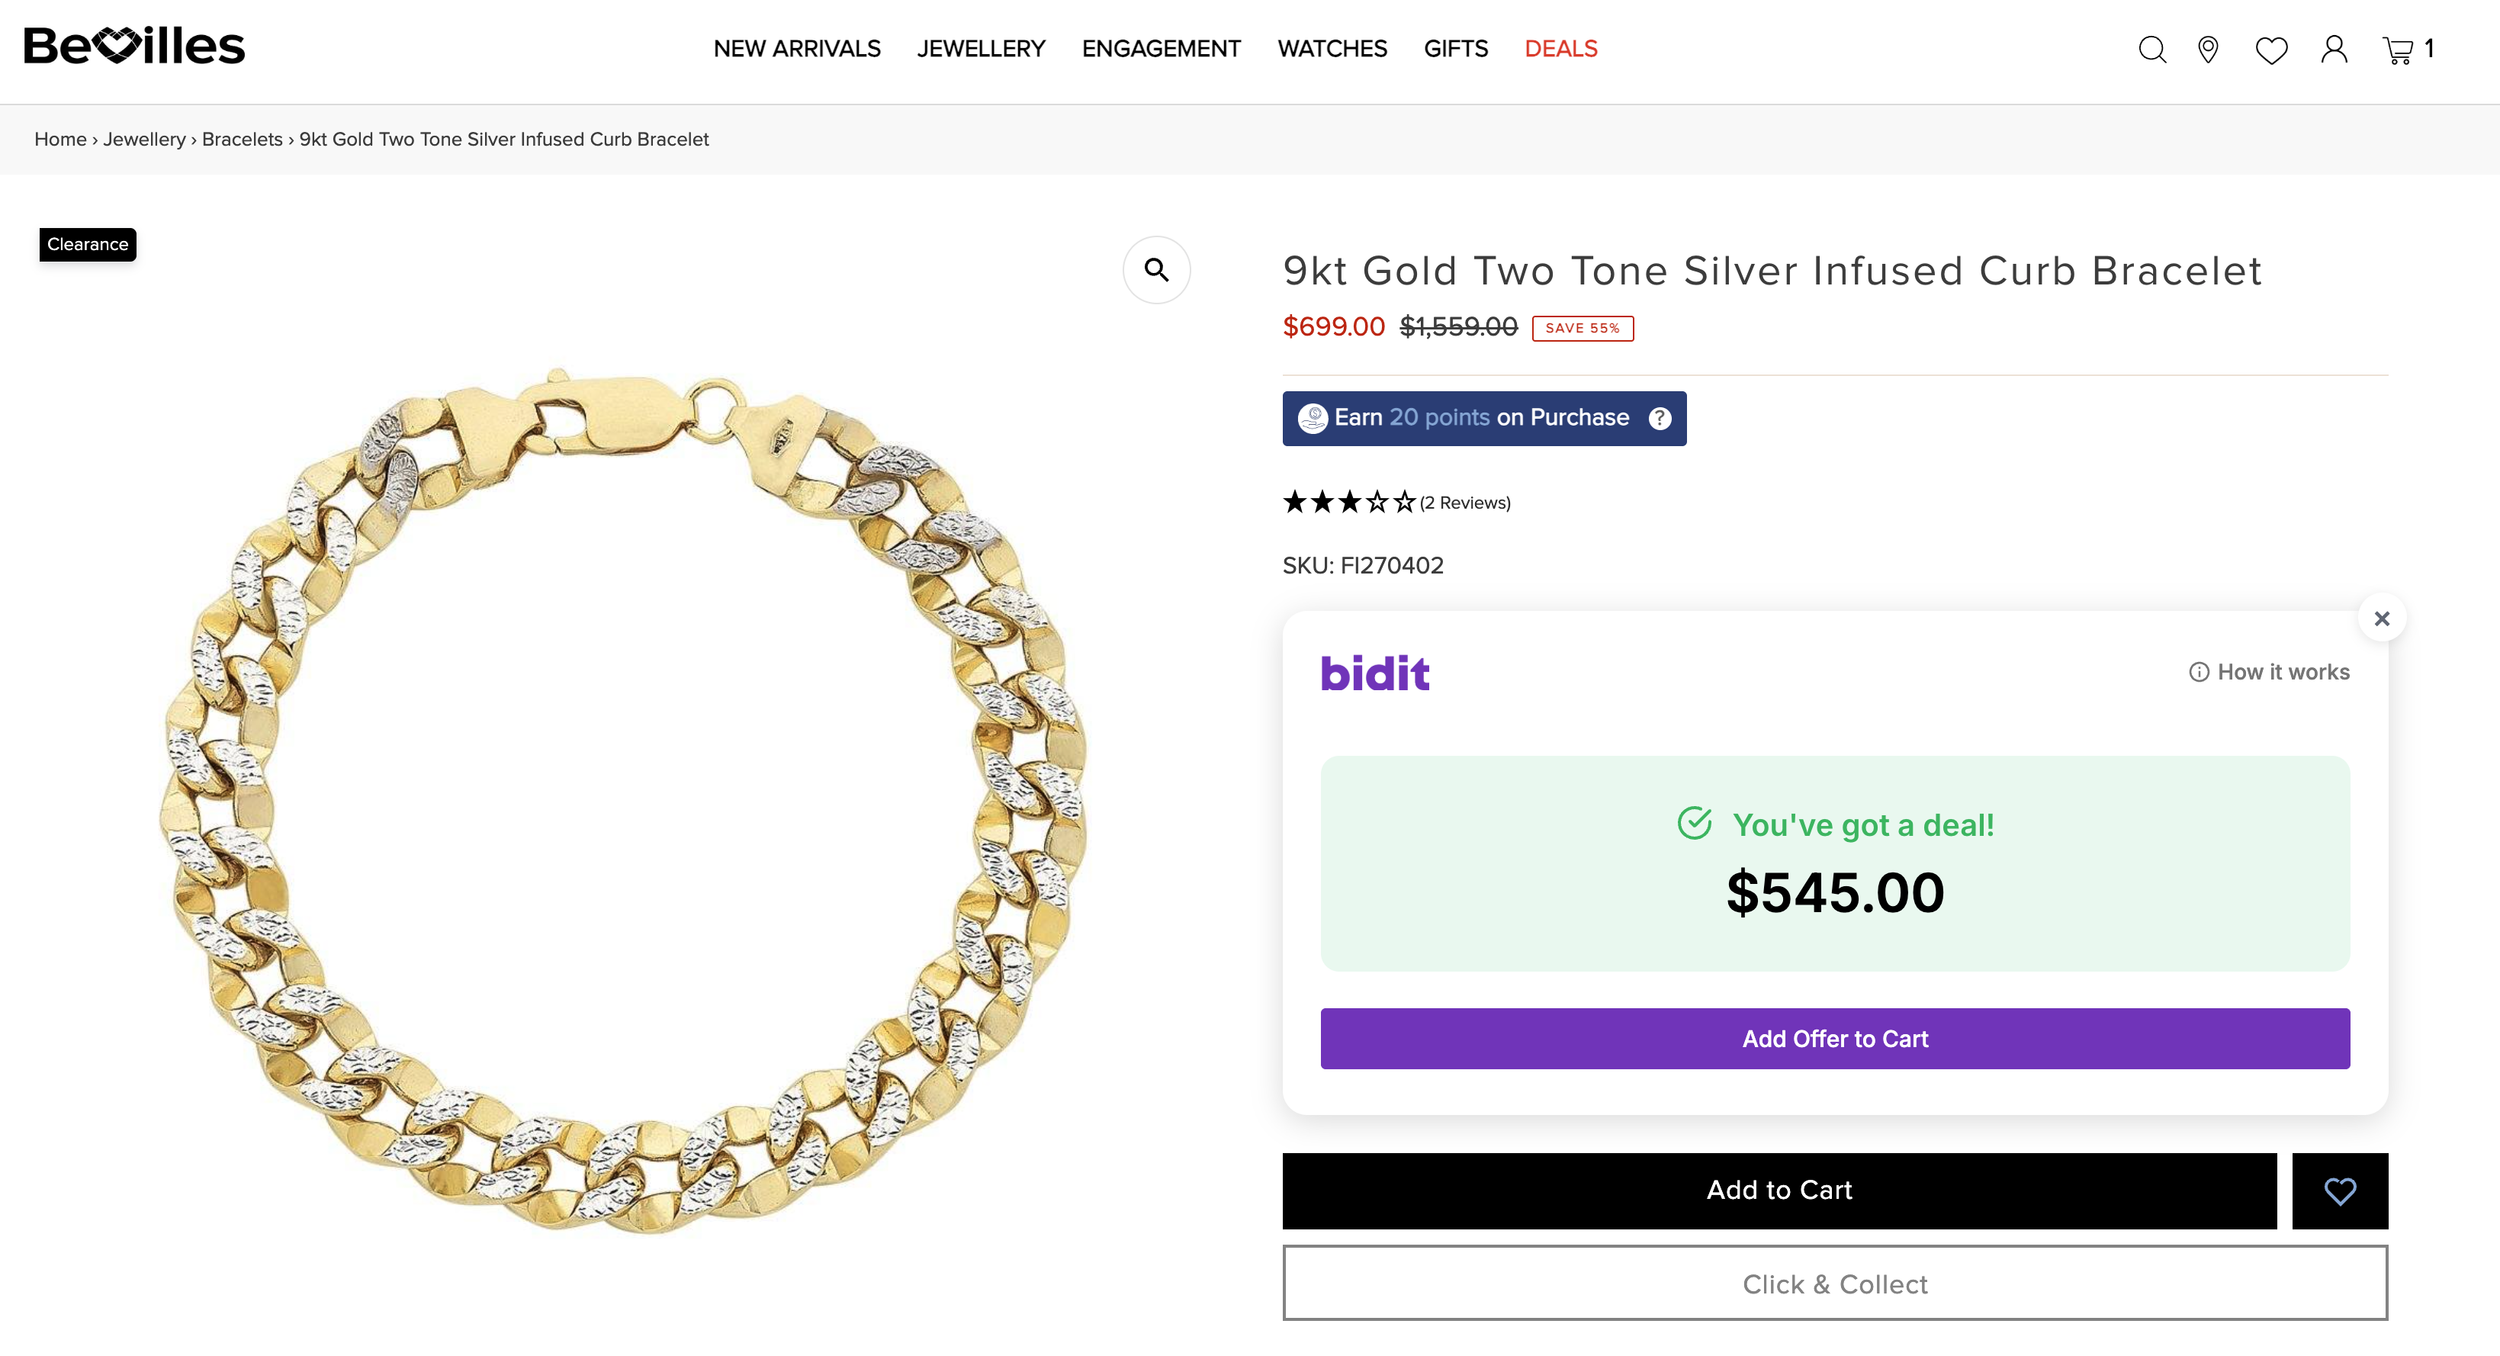
Task: Open the account profile icon
Action: (x=2334, y=49)
